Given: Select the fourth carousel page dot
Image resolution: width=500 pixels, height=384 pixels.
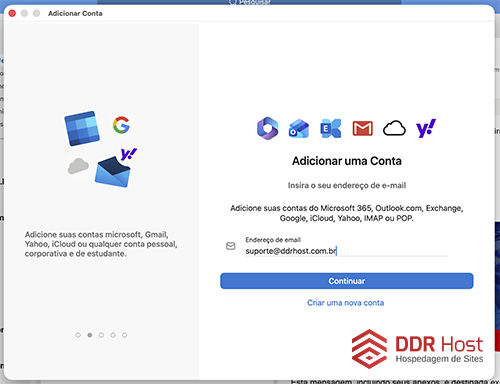Looking at the screenshot, I should (x=113, y=335).
